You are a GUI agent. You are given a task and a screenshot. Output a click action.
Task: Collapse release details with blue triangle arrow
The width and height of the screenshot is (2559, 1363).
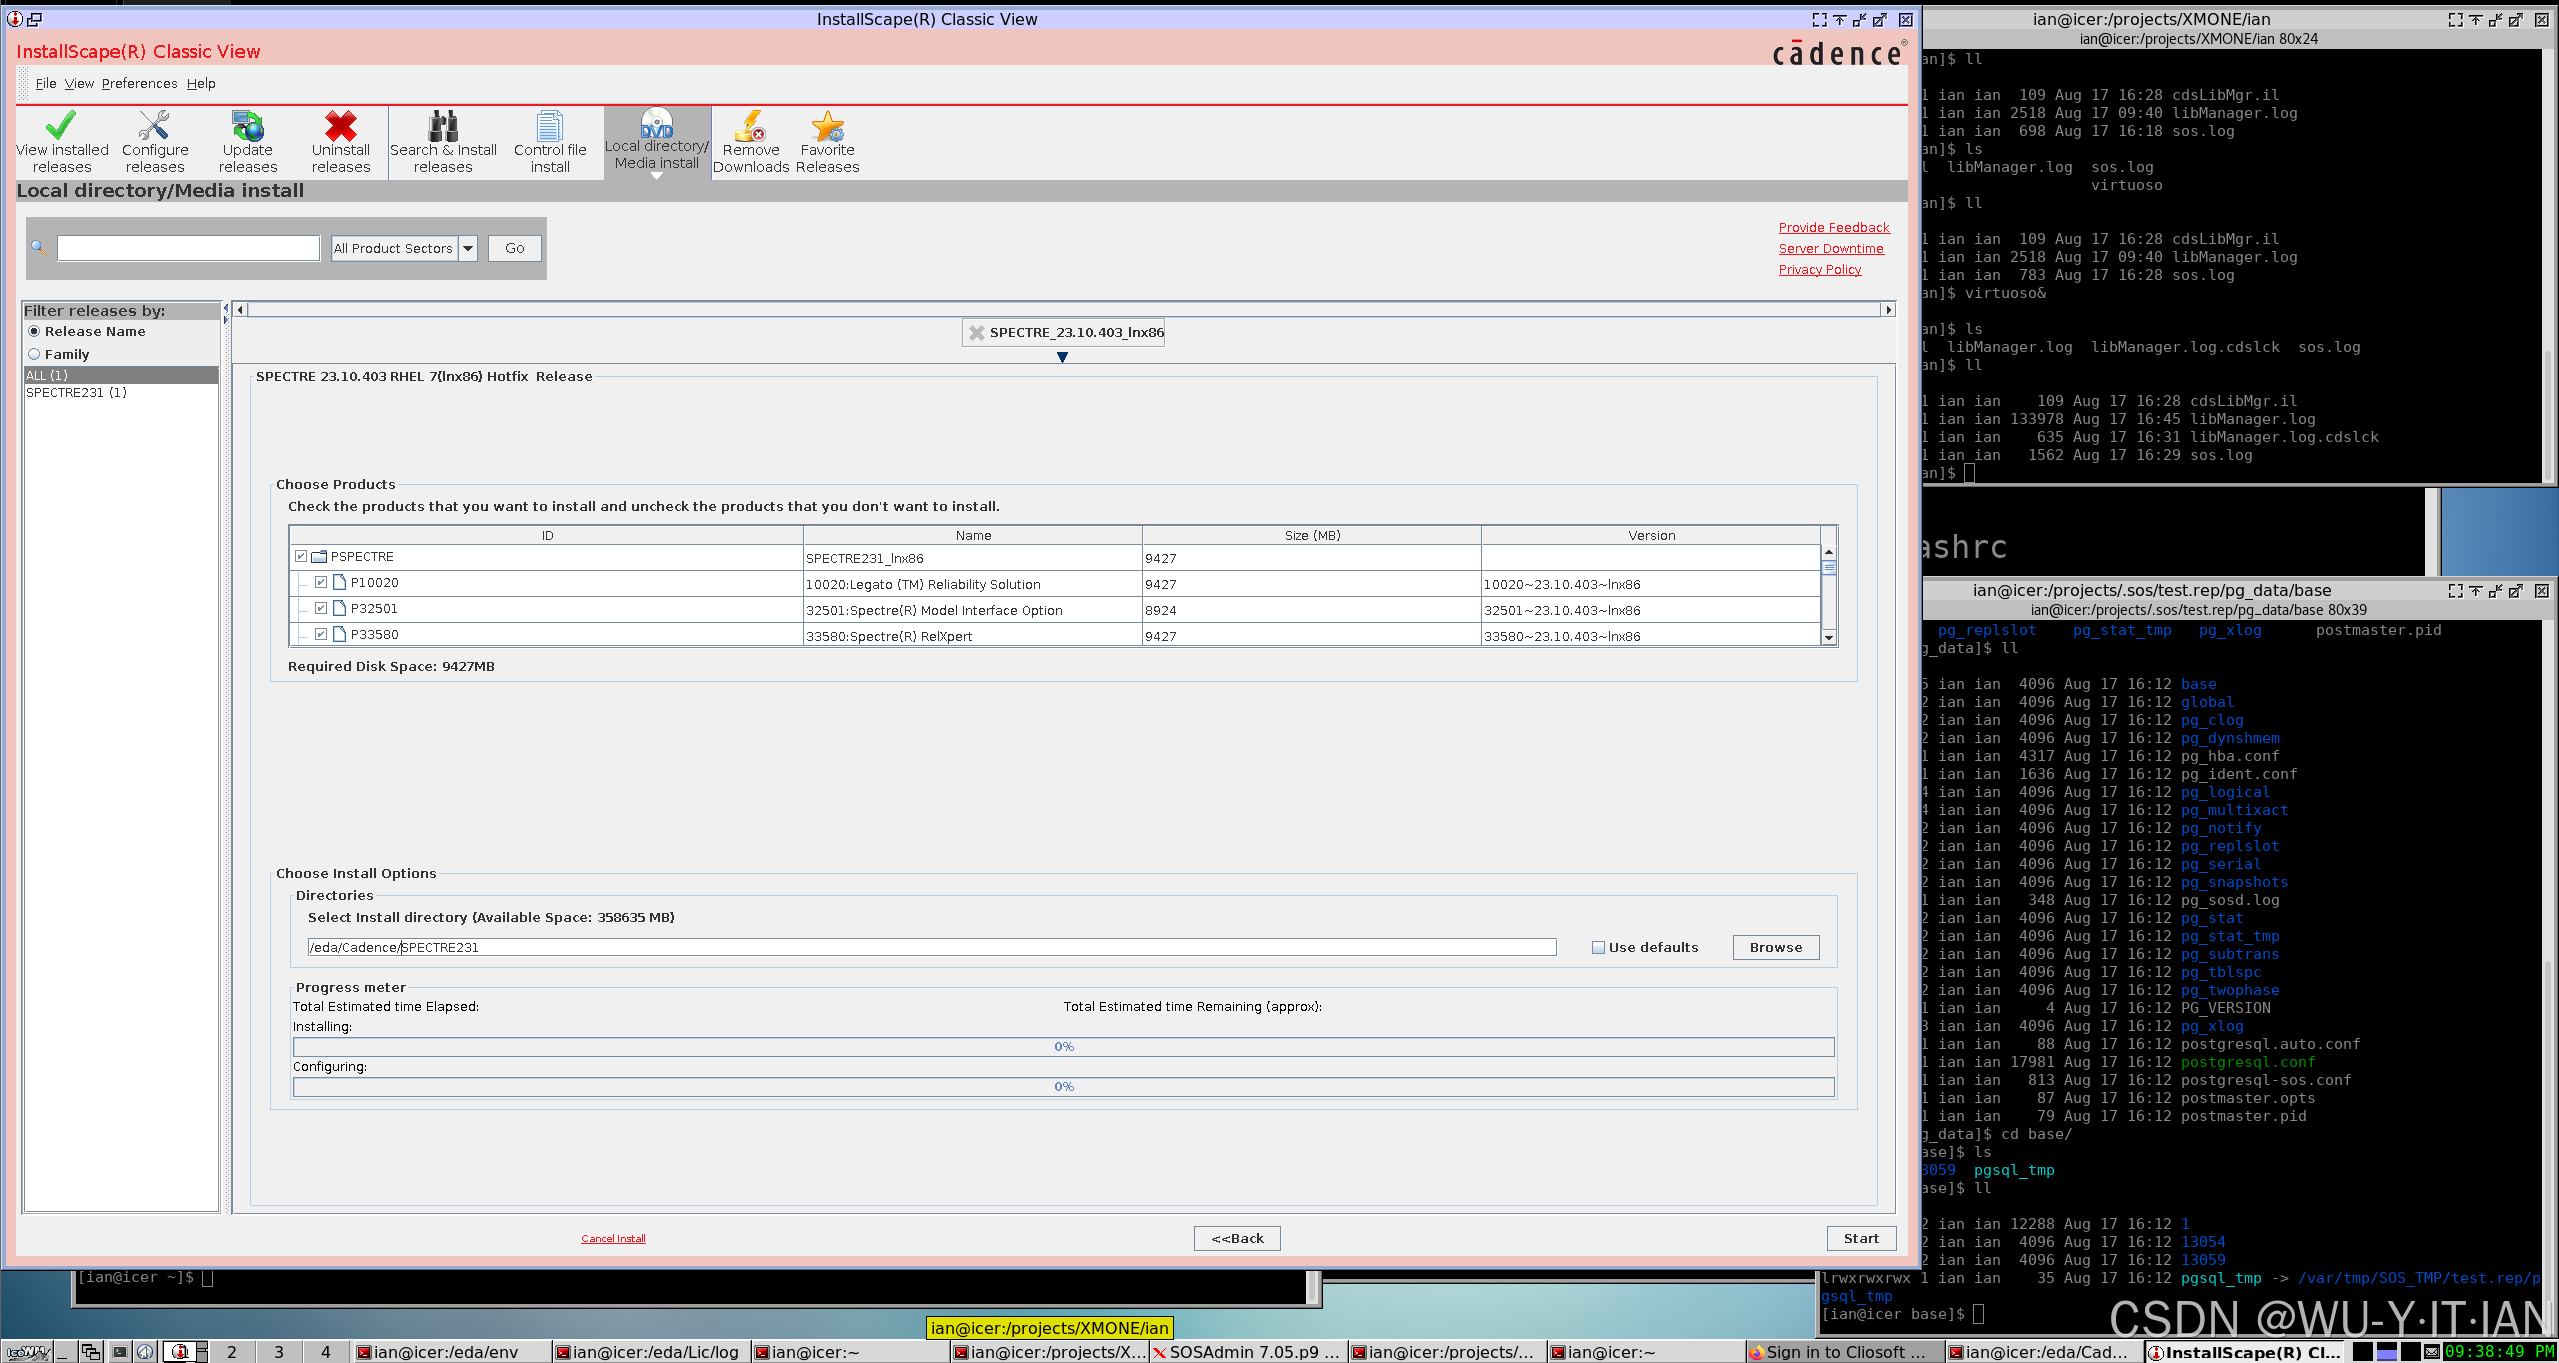click(1062, 357)
